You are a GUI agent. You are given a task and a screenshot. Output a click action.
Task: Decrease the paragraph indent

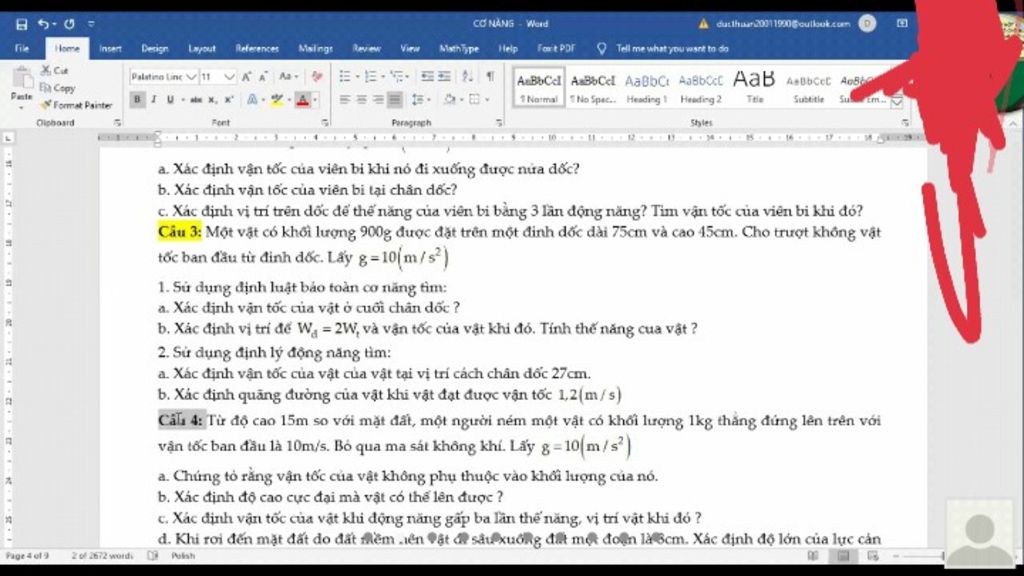pyautogui.click(x=427, y=77)
